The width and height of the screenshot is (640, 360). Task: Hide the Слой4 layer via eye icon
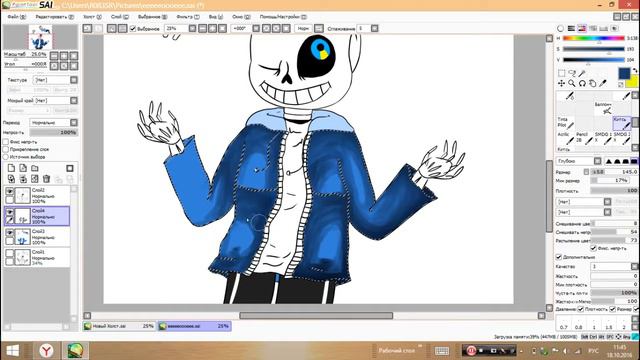[9, 212]
